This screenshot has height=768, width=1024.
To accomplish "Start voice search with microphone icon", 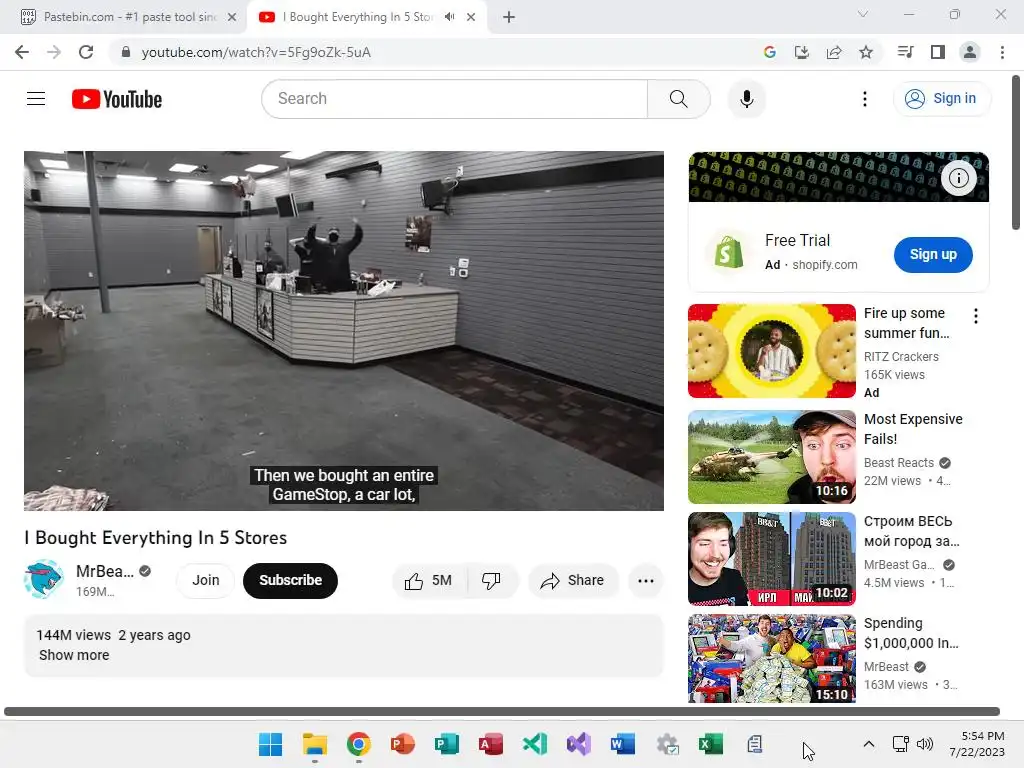I will pos(746,99).
